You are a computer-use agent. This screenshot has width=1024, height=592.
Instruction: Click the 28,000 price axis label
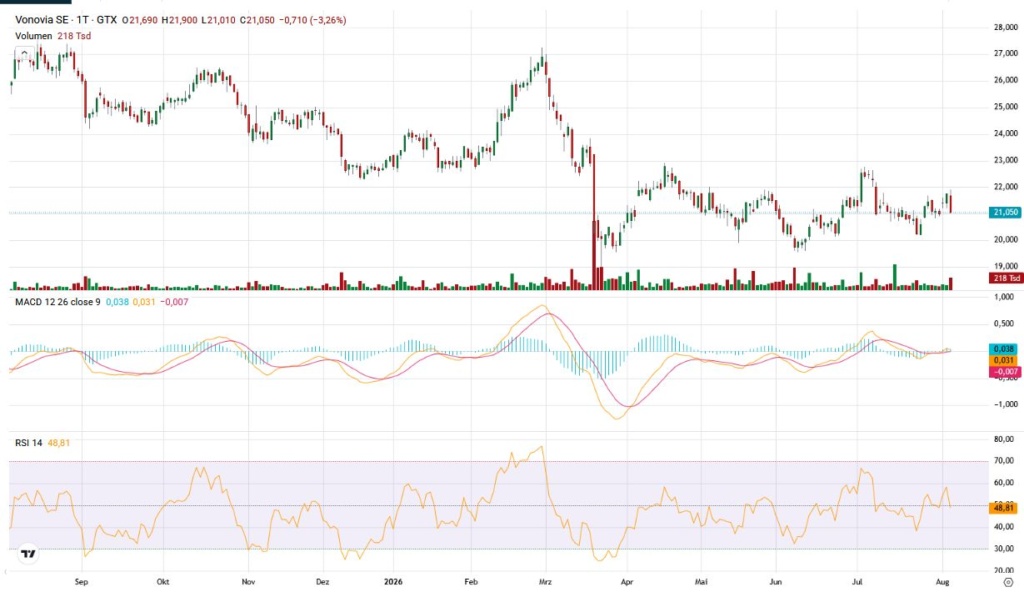click(1006, 27)
